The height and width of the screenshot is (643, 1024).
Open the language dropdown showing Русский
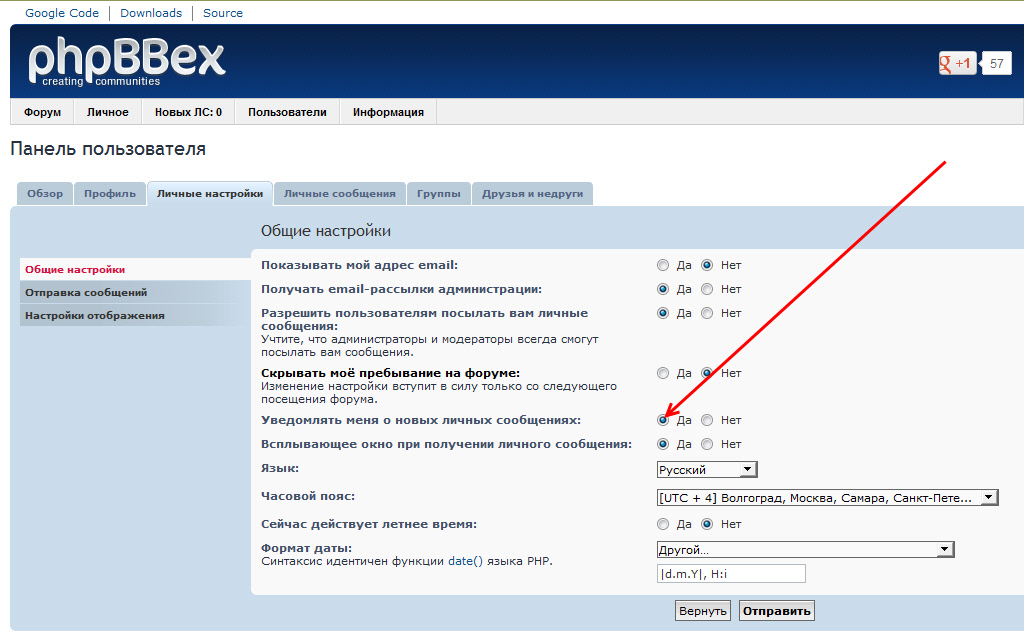[707, 470]
